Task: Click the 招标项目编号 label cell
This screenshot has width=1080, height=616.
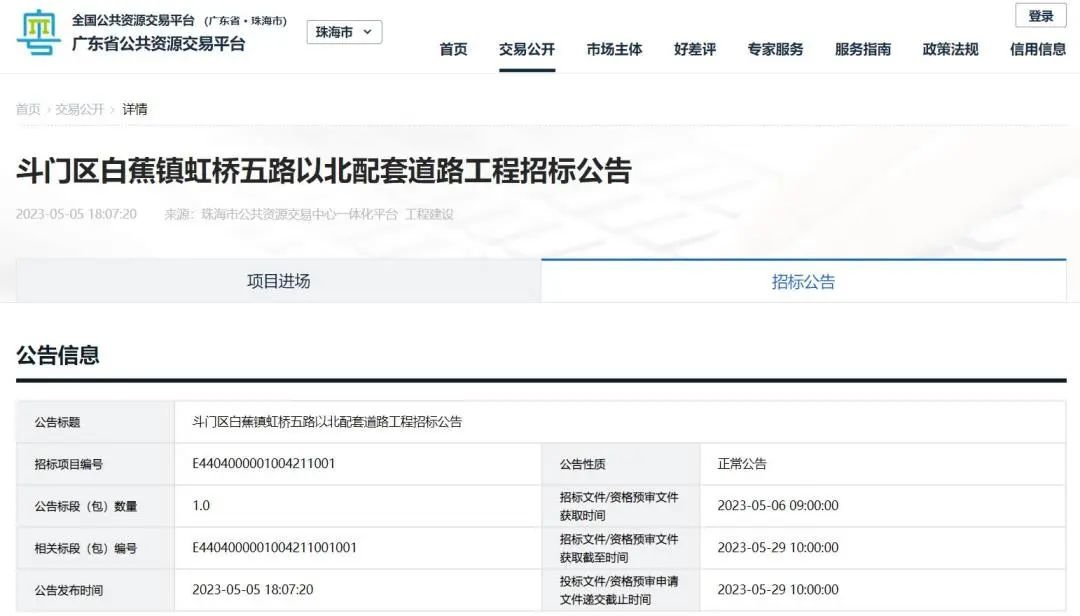Action: pos(95,464)
